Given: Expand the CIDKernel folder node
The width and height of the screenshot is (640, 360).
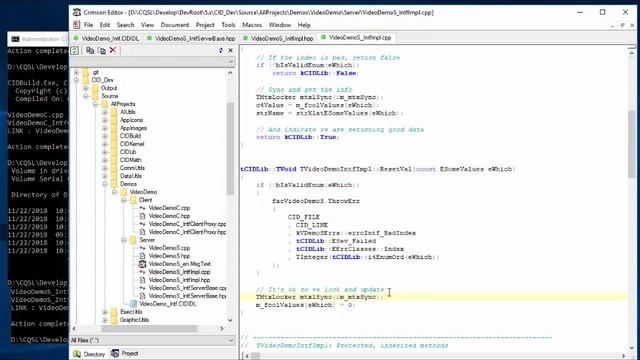Looking at the screenshot, I should coord(105,144).
